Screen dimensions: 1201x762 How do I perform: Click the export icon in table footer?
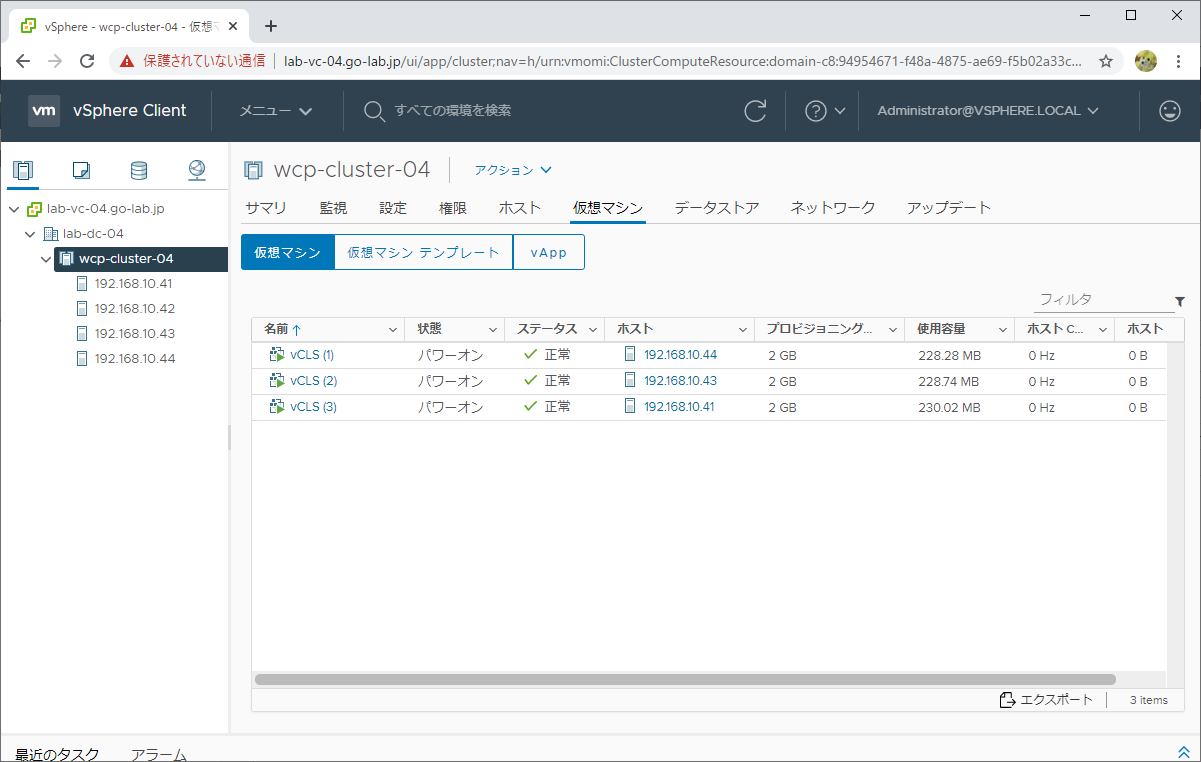pos(1008,700)
